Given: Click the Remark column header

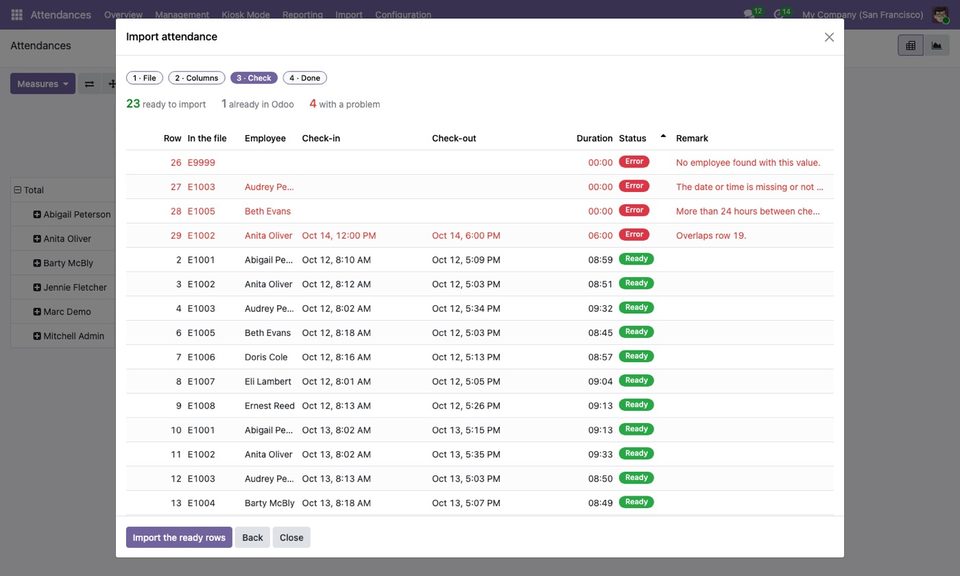Looking at the screenshot, I should pos(692,138).
